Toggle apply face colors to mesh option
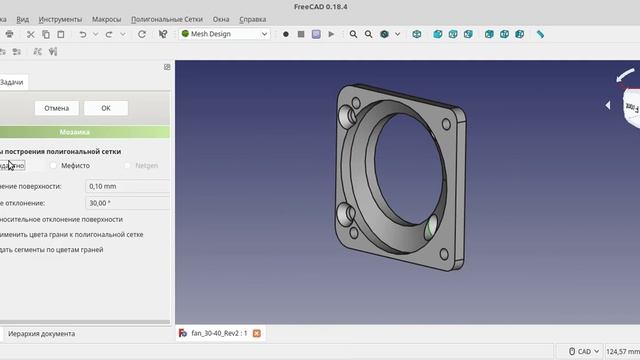The width and height of the screenshot is (640, 360). click(x=71, y=235)
